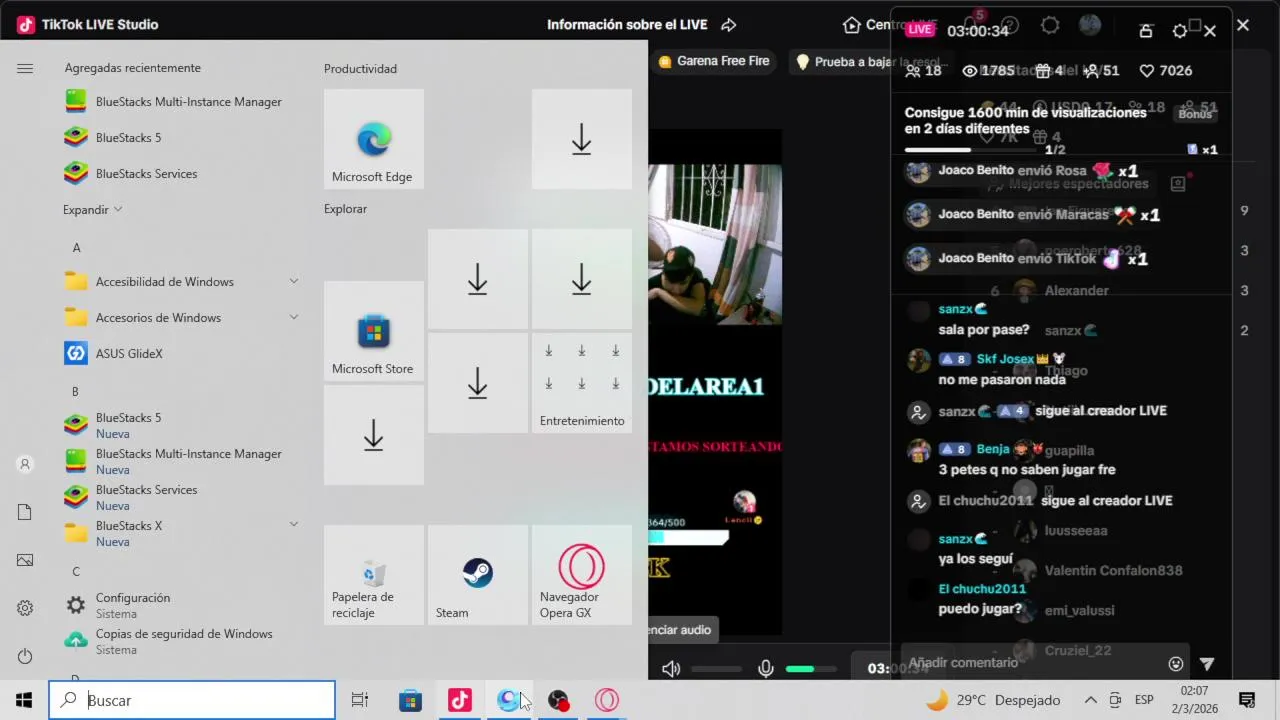Viewport: 1280px width, 720px height.
Task: Jump to letter A header in app list
Action: click(77, 248)
